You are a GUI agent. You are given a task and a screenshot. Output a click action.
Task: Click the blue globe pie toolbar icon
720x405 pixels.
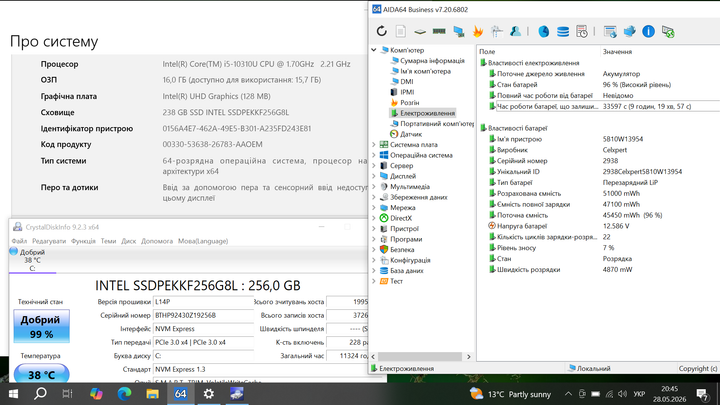click(544, 31)
